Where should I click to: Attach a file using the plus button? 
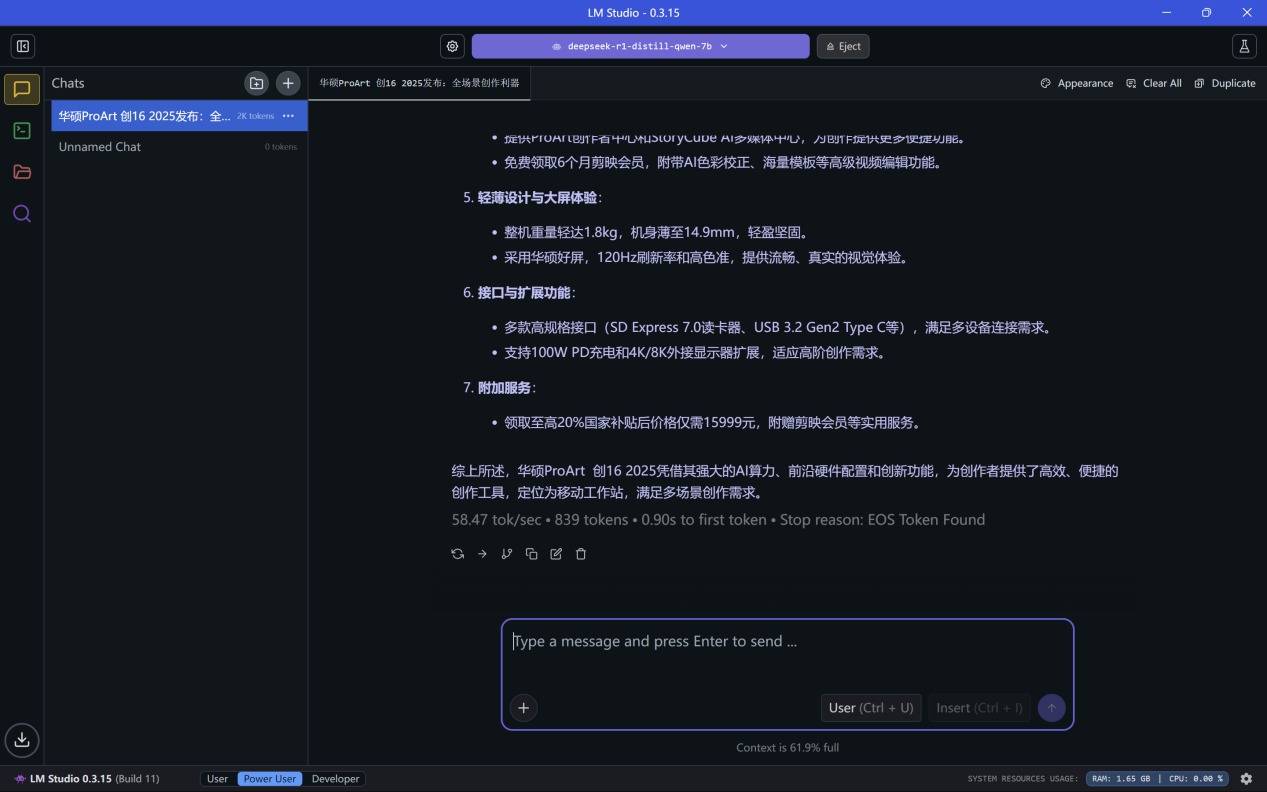[523, 708]
